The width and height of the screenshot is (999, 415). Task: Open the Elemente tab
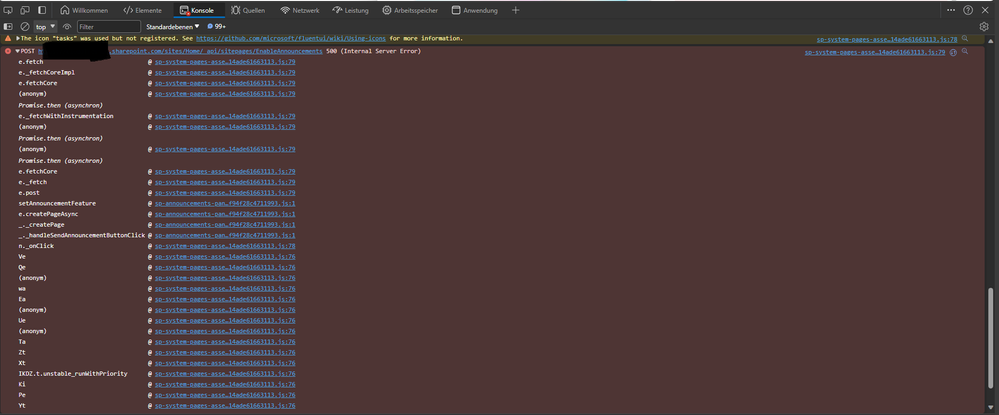pos(143,10)
